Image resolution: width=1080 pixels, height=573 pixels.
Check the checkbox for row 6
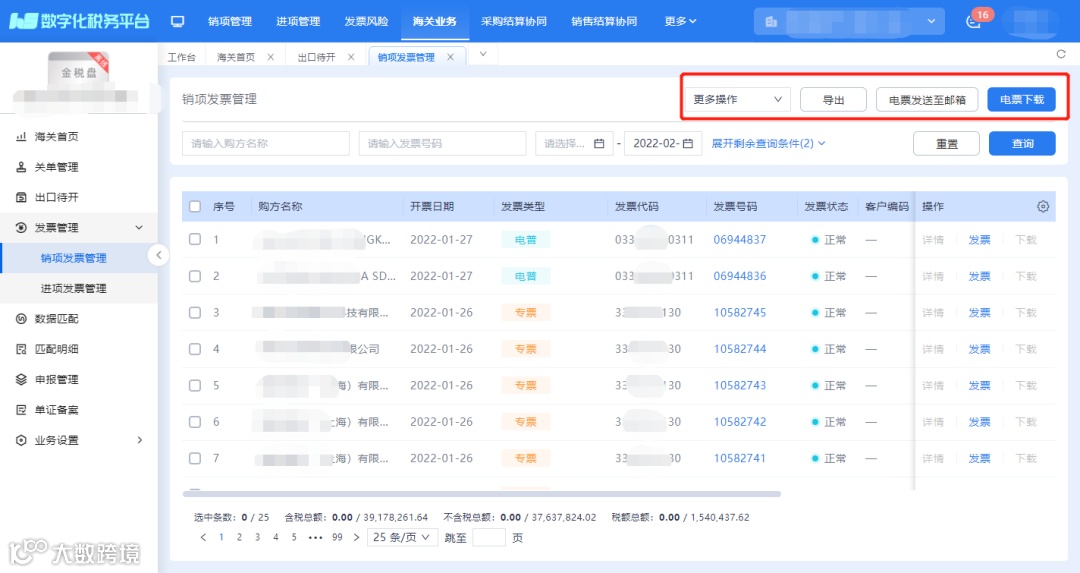tap(195, 421)
